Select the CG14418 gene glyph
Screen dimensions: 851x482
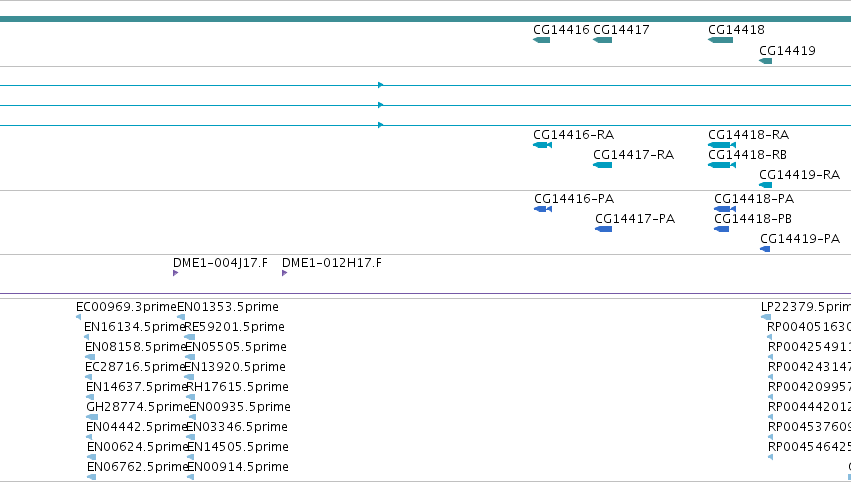click(x=721, y=40)
